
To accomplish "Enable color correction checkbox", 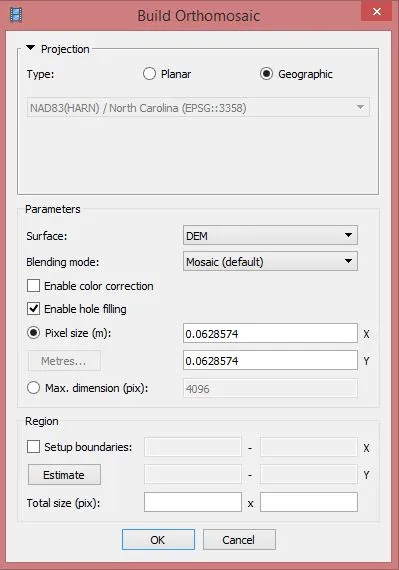I will [x=33, y=286].
